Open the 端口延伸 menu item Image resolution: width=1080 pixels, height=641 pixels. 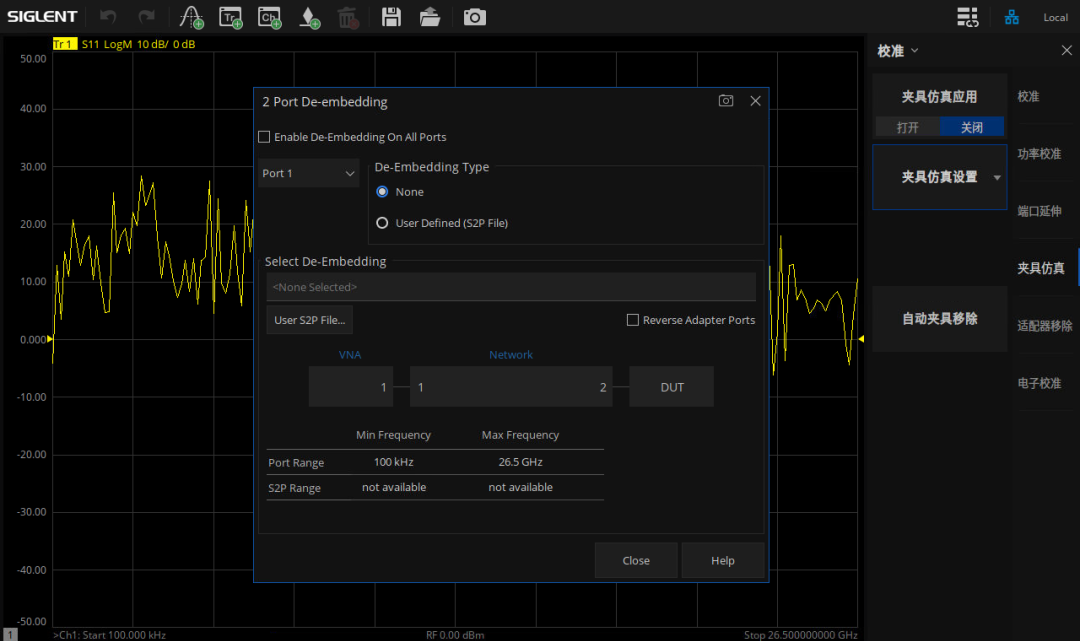pyautogui.click(x=1038, y=211)
